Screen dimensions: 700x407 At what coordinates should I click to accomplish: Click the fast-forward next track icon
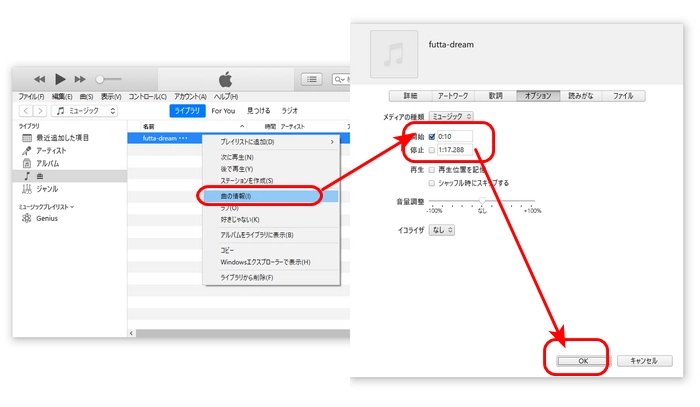(80, 79)
